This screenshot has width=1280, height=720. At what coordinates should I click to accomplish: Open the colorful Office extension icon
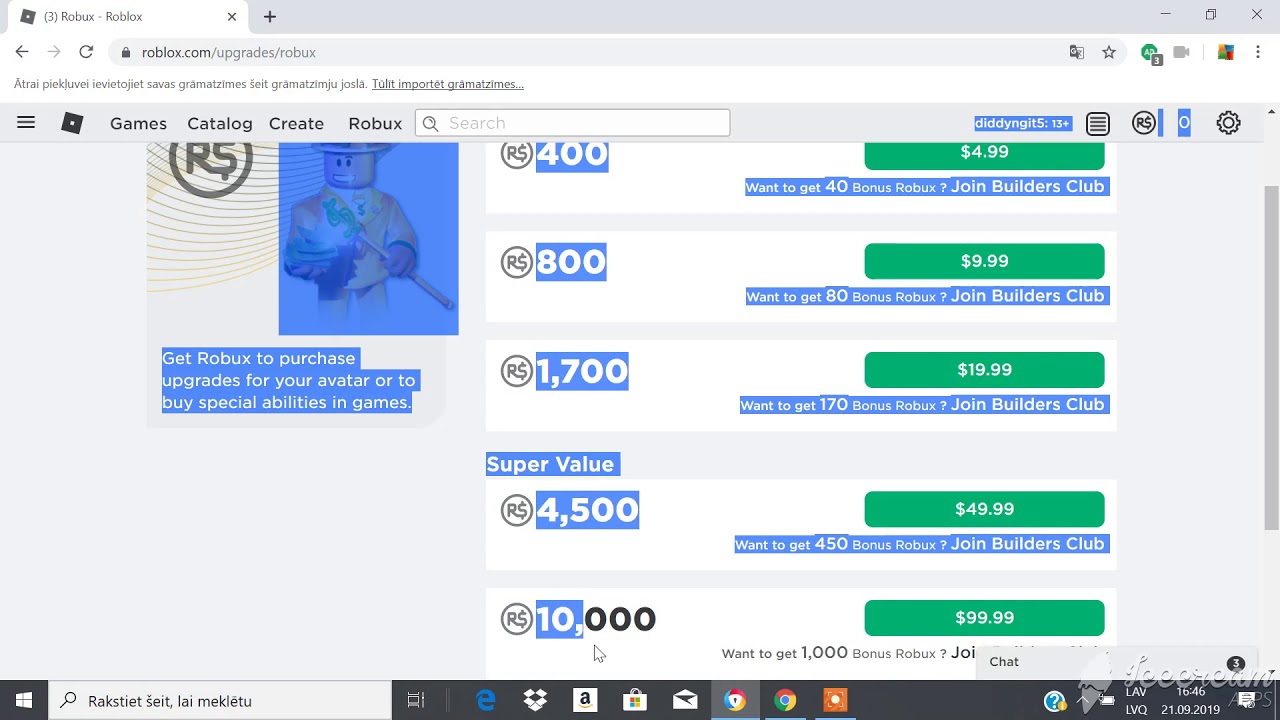click(x=1225, y=52)
